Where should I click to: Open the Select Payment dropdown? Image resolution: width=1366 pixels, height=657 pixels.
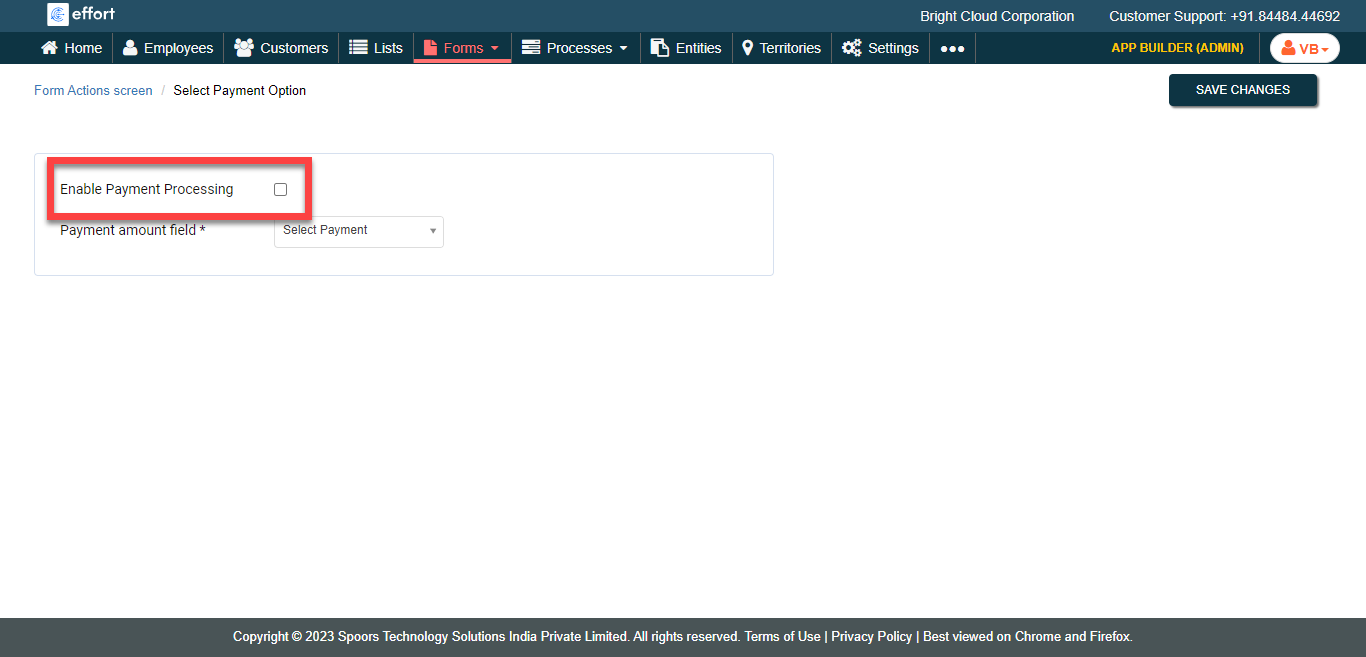(x=358, y=231)
